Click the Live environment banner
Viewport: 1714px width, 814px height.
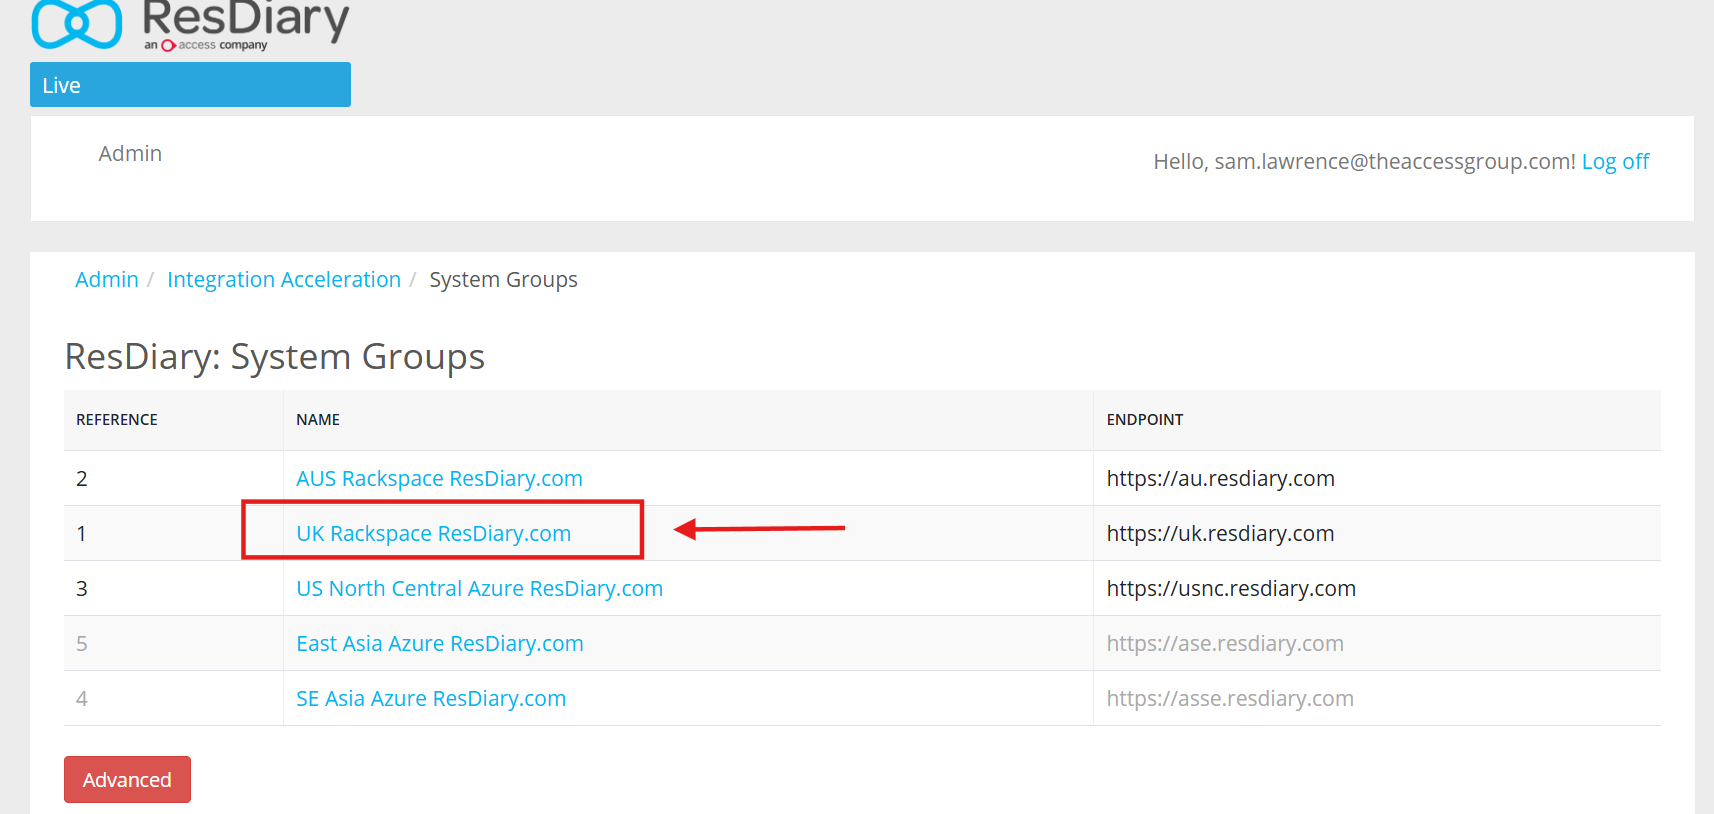(x=190, y=85)
